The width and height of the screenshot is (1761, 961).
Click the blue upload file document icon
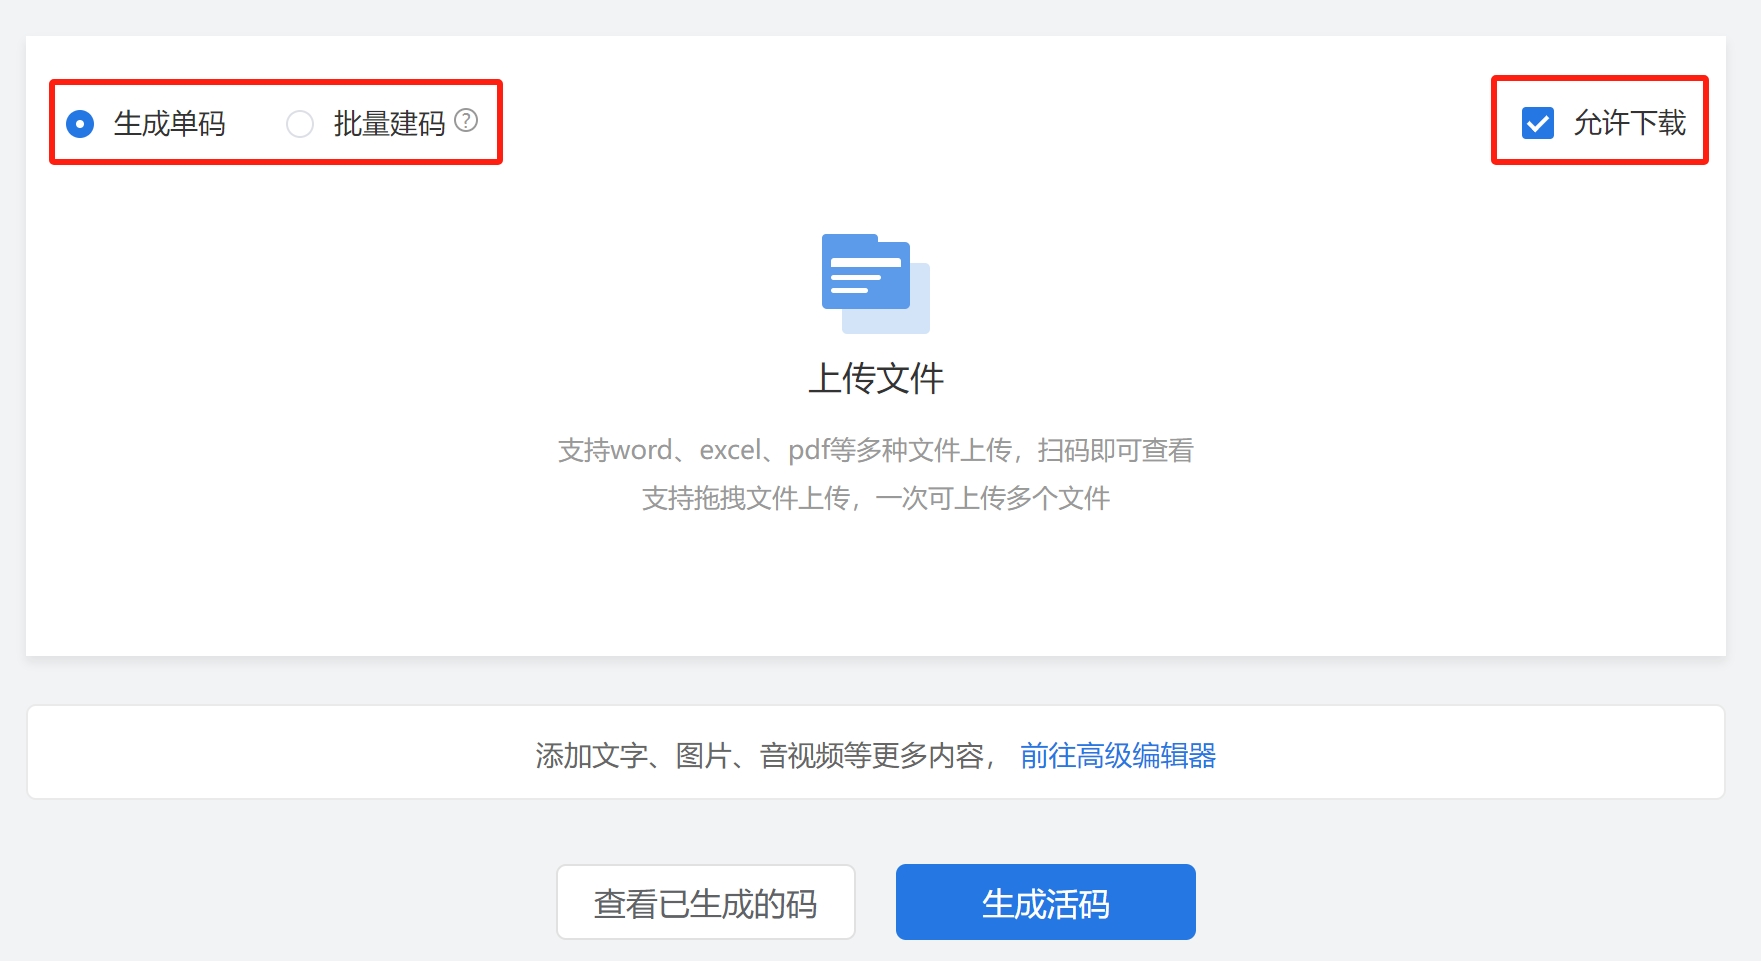(x=876, y=284)
